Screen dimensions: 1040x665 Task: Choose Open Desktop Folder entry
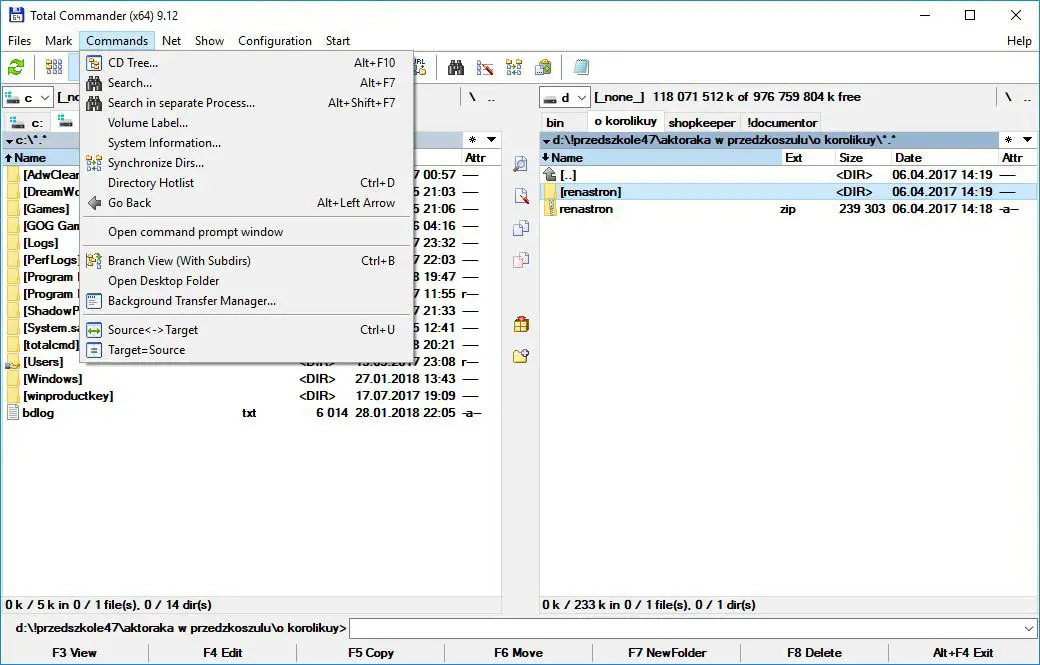pos(247,281)
